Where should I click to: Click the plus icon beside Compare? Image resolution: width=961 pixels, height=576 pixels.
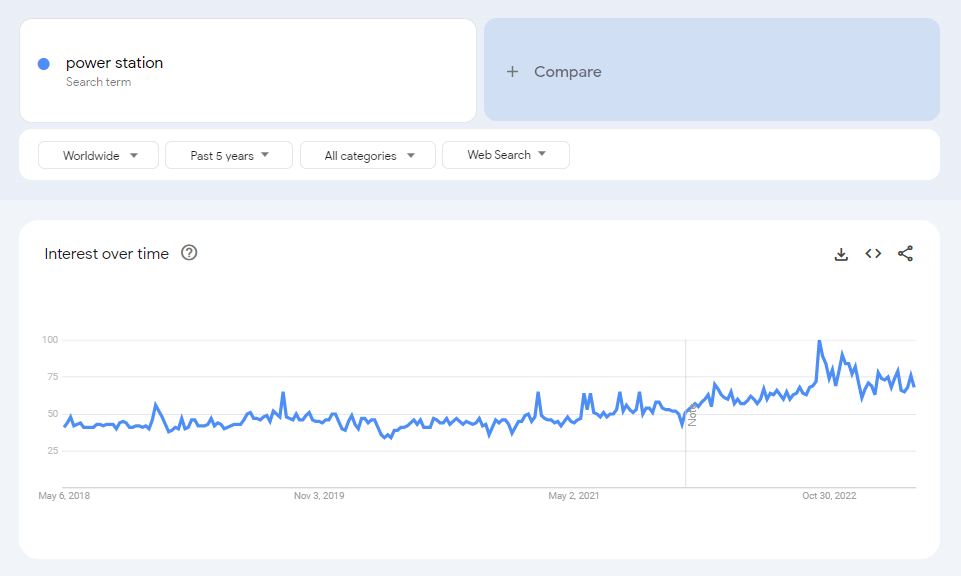[512, 72]
